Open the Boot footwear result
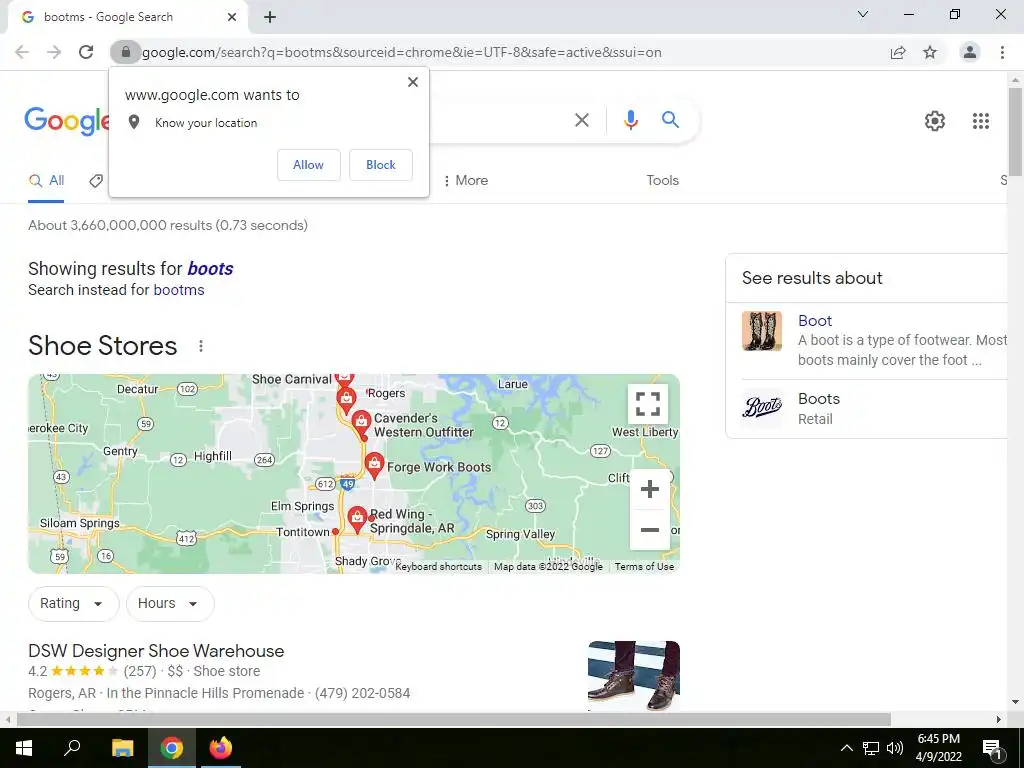This screenshot has height=768, width=1024. tap(814, 321)
